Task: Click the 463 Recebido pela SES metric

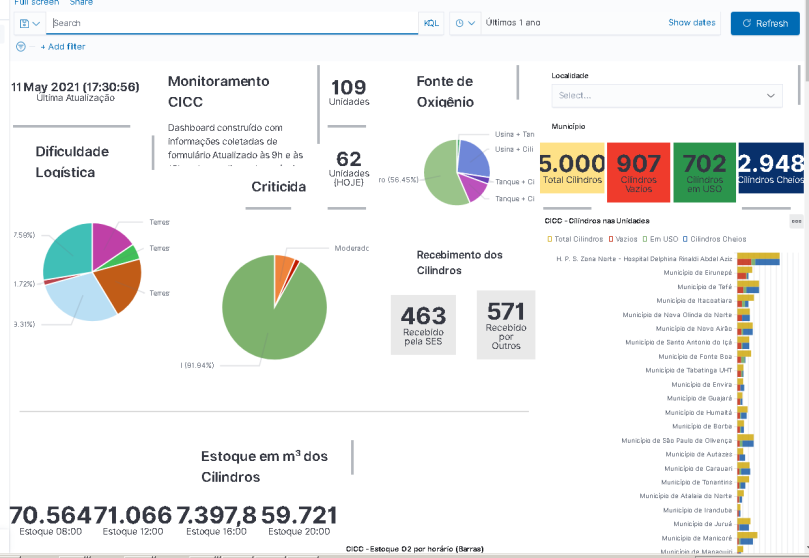Action: [423, 325]
